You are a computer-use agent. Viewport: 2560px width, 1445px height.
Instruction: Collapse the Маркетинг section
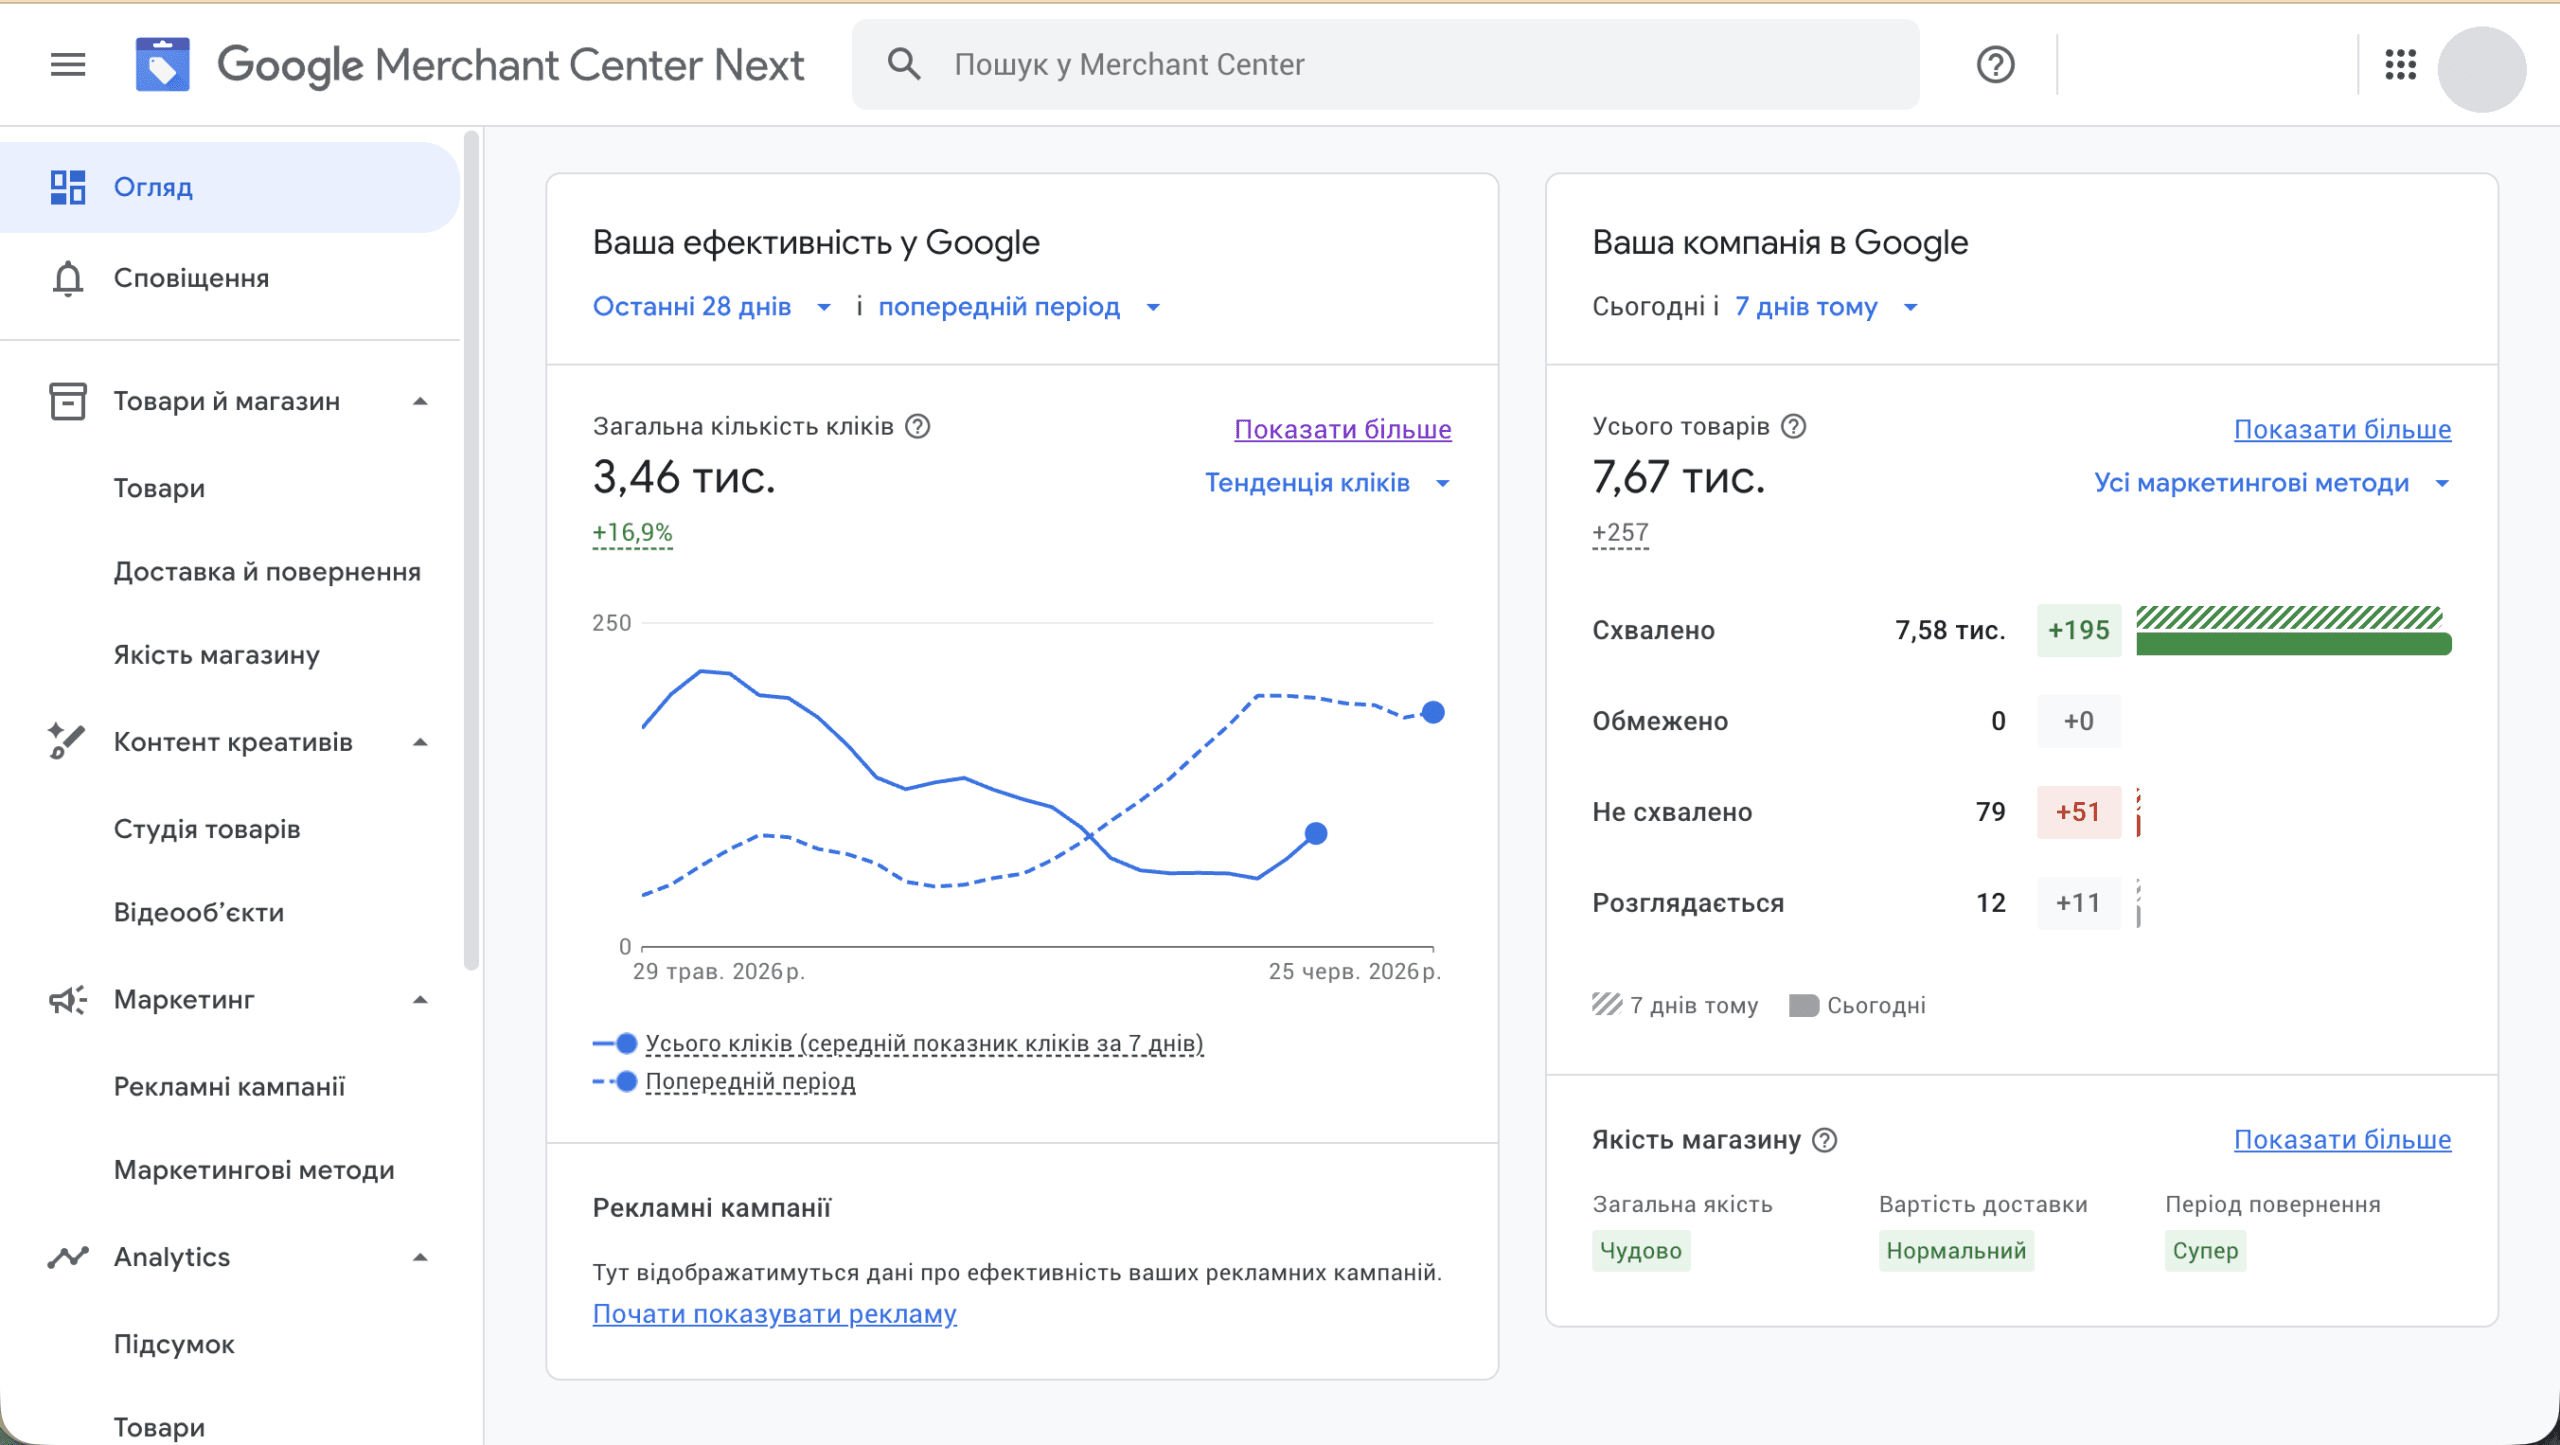[x=421, y=999]
